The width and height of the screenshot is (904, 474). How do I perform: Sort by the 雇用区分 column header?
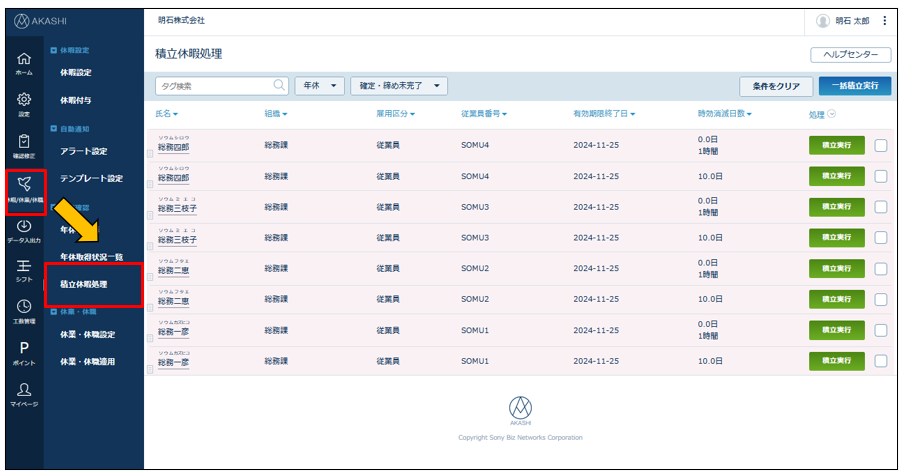[x=396, y=114]
